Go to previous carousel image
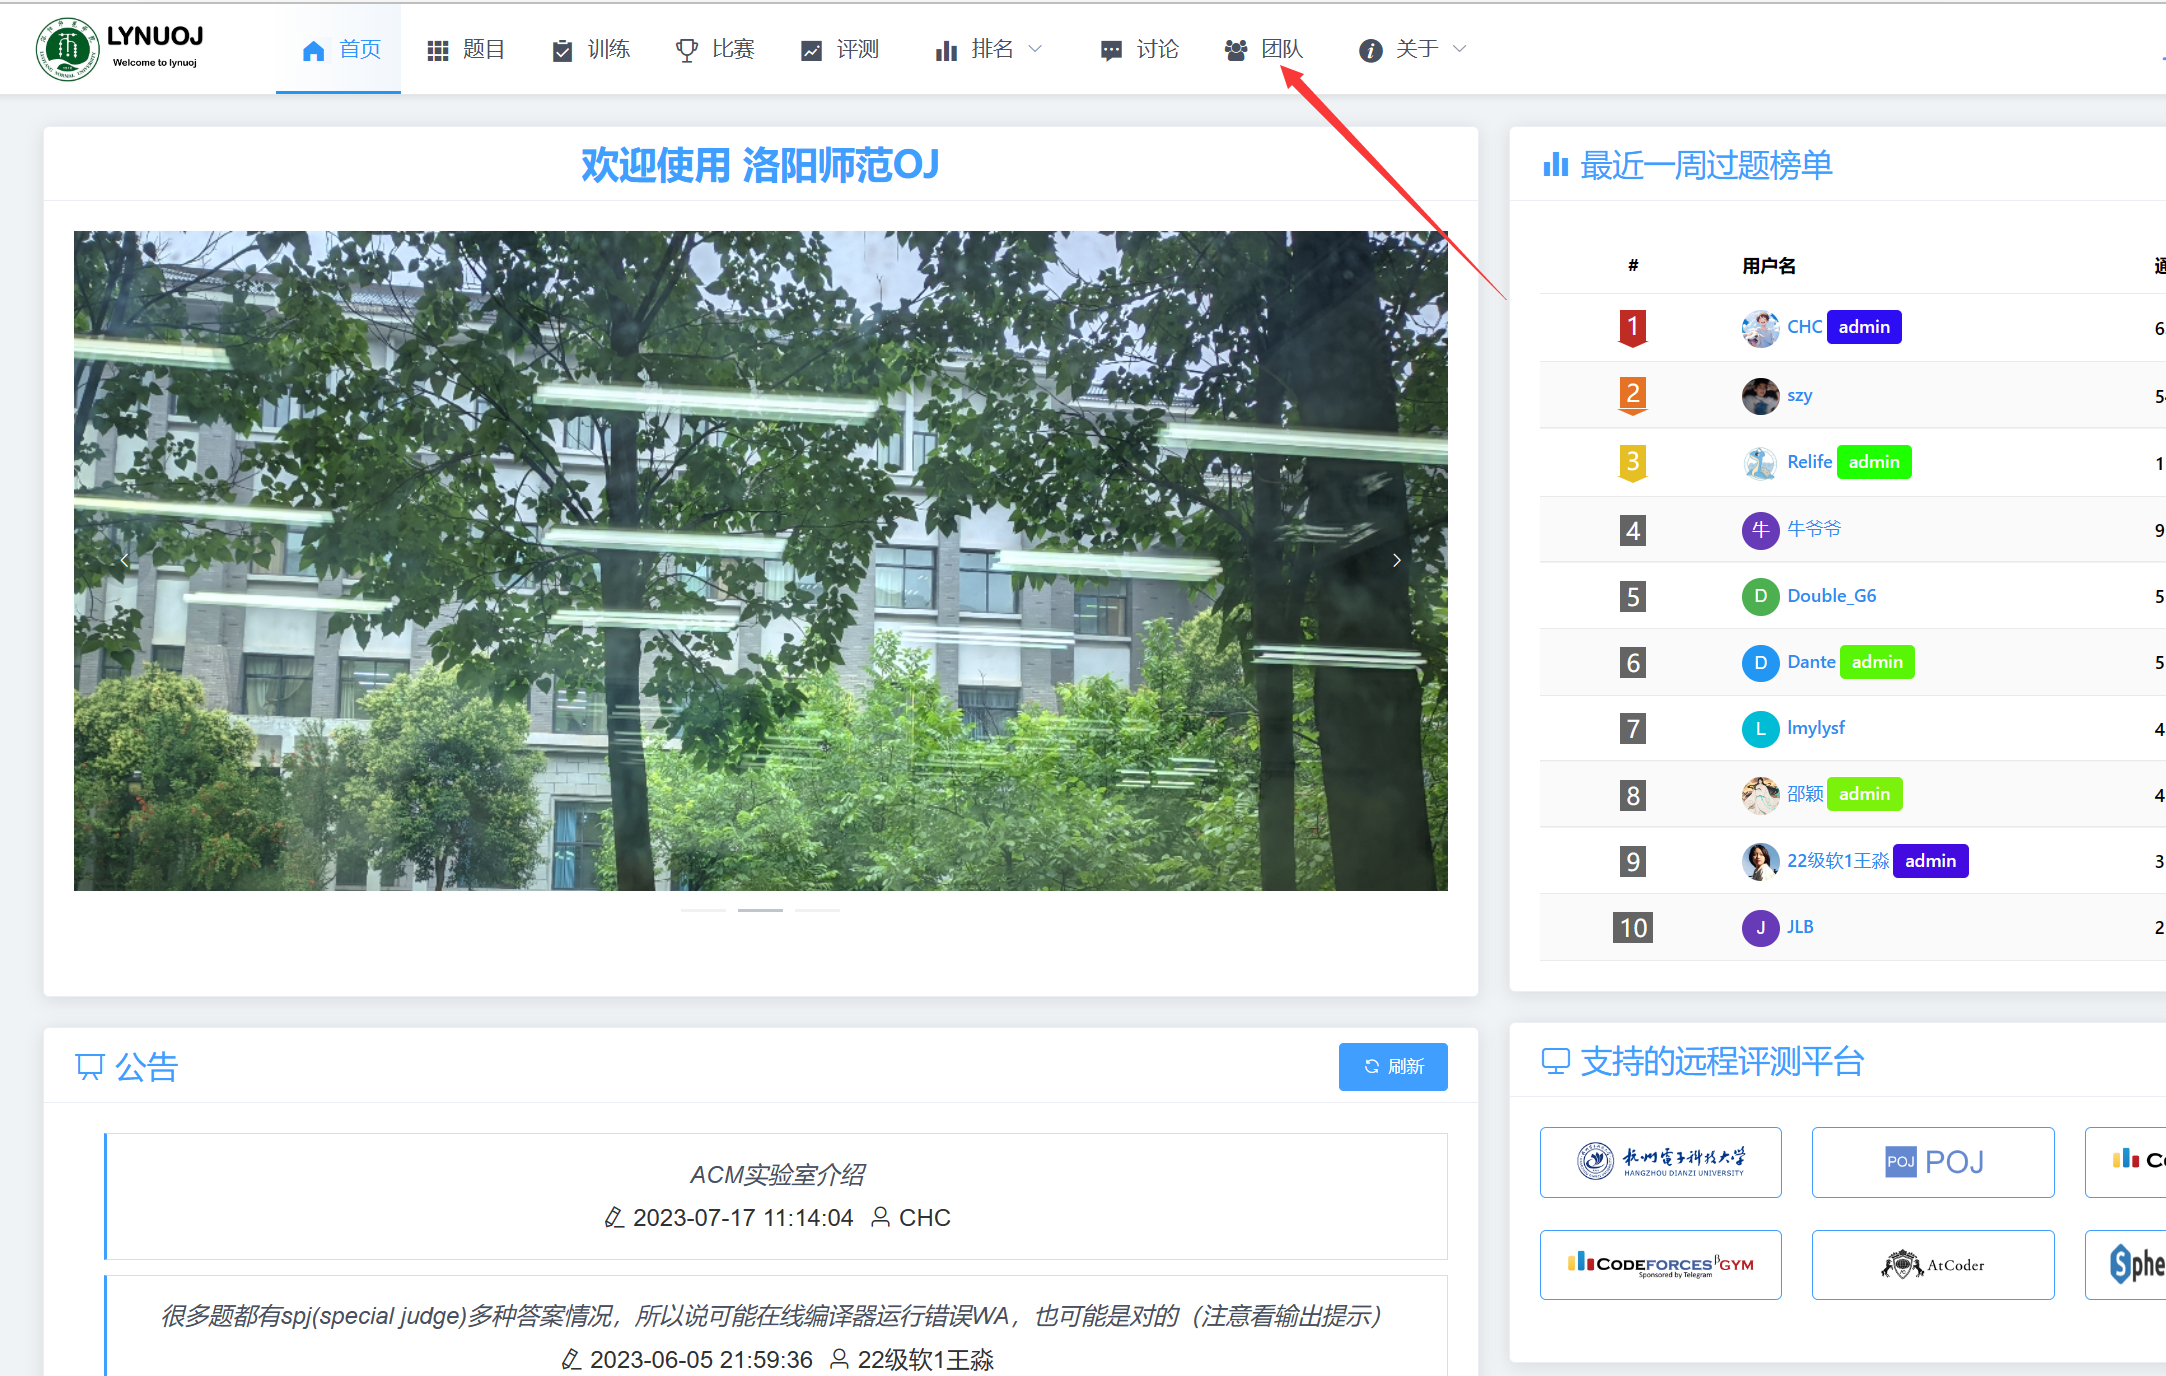 pos(124,561)
